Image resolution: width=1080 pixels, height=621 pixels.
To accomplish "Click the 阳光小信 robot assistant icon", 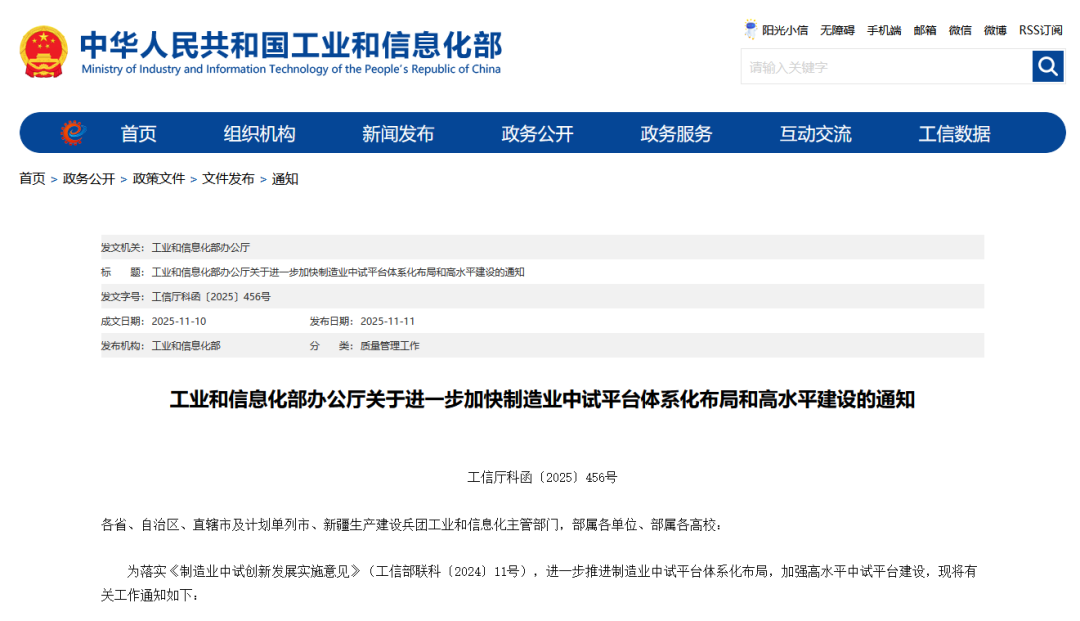I will pos(749,30).
